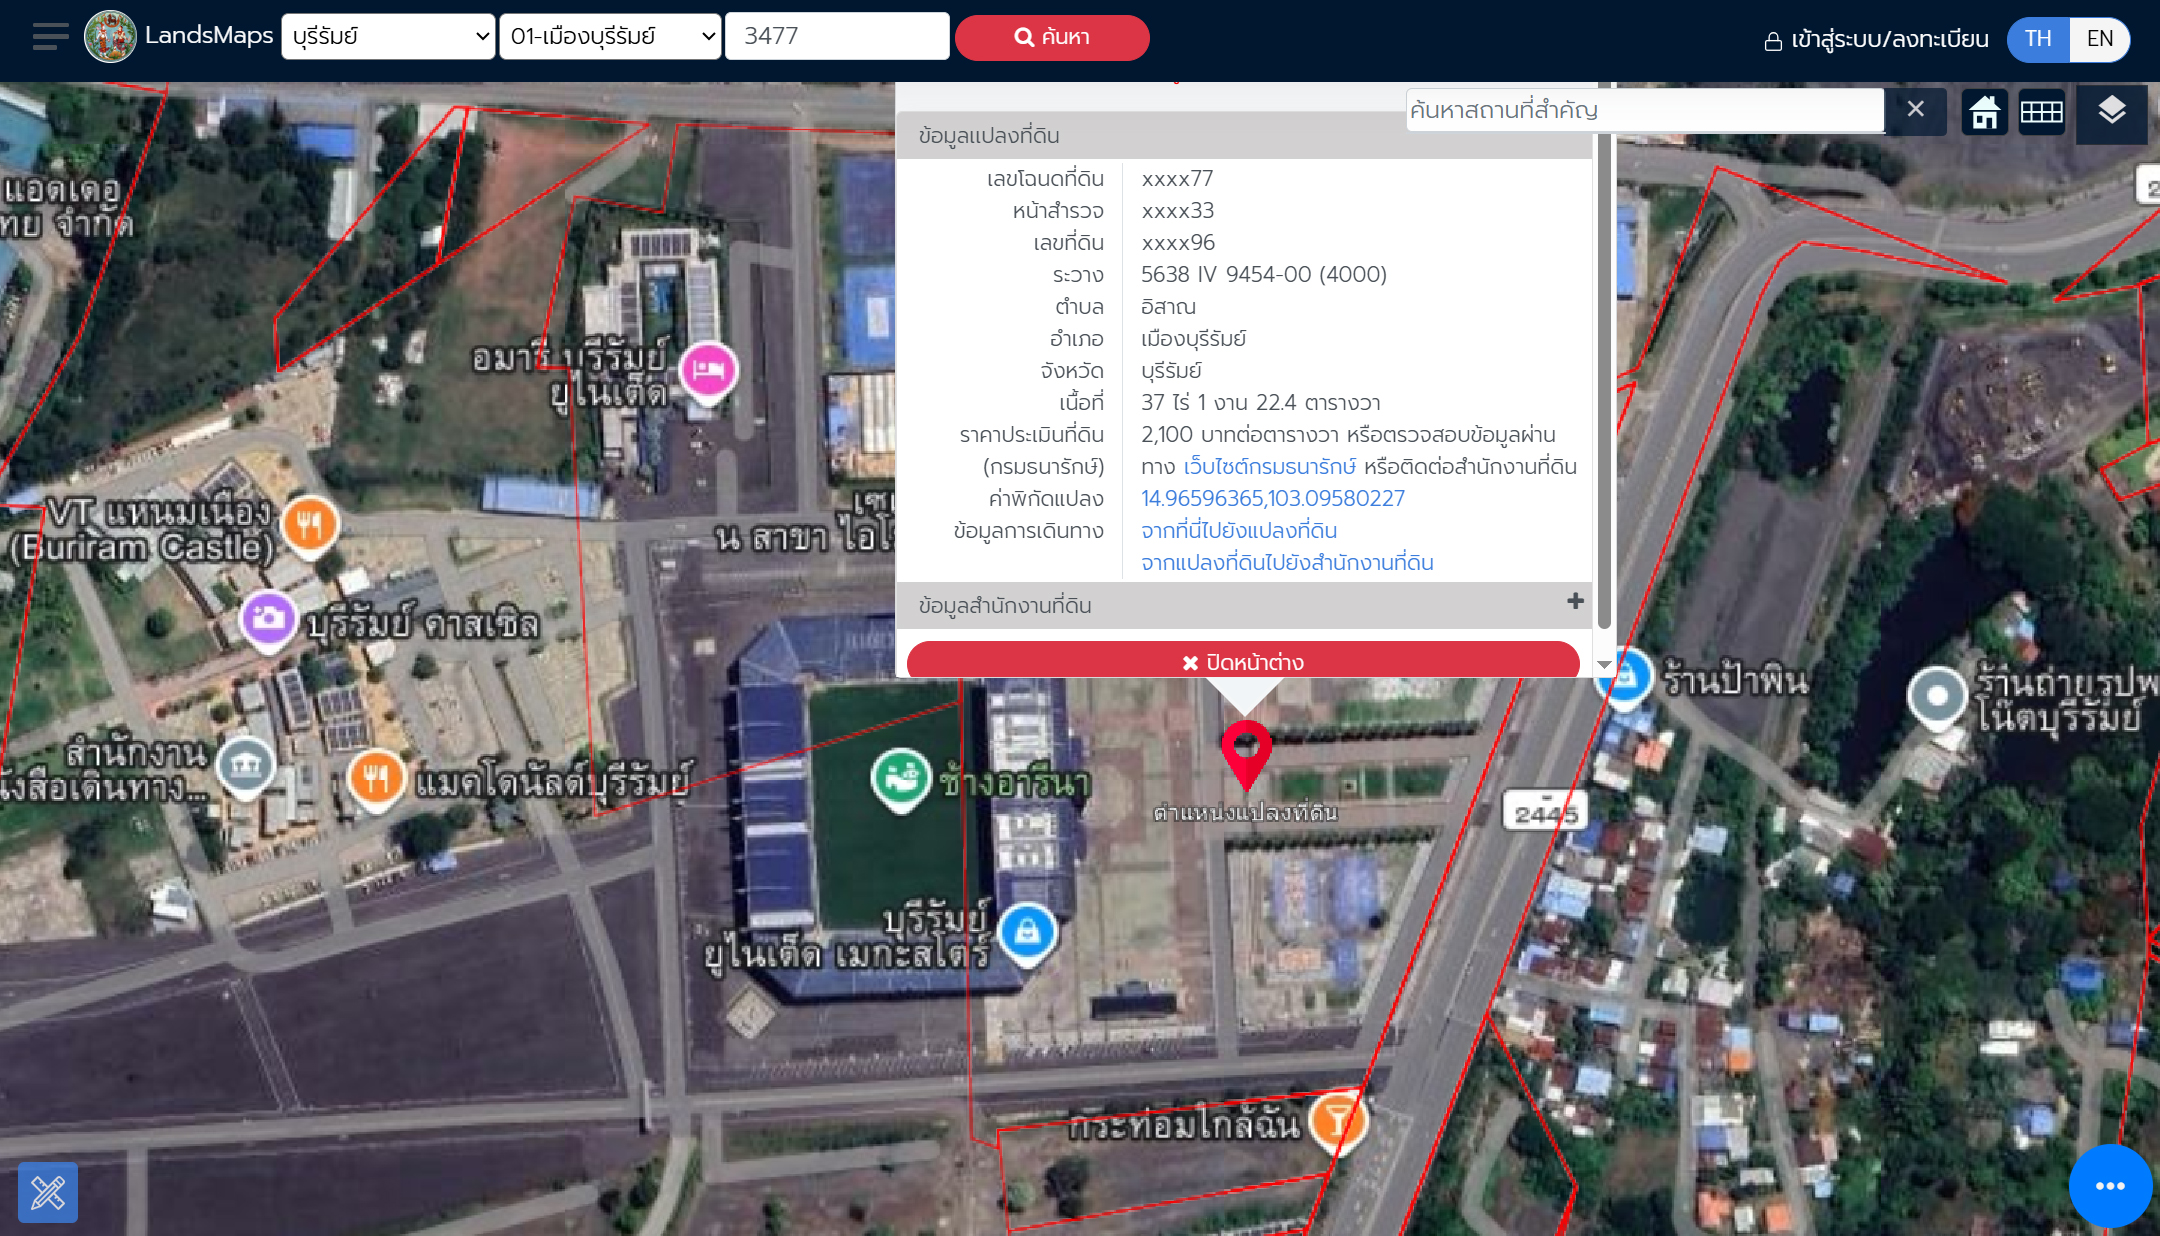Open the parcel coordinates link
The height and width of the screenshot is (1236, 2160).
click(1272, 498)
